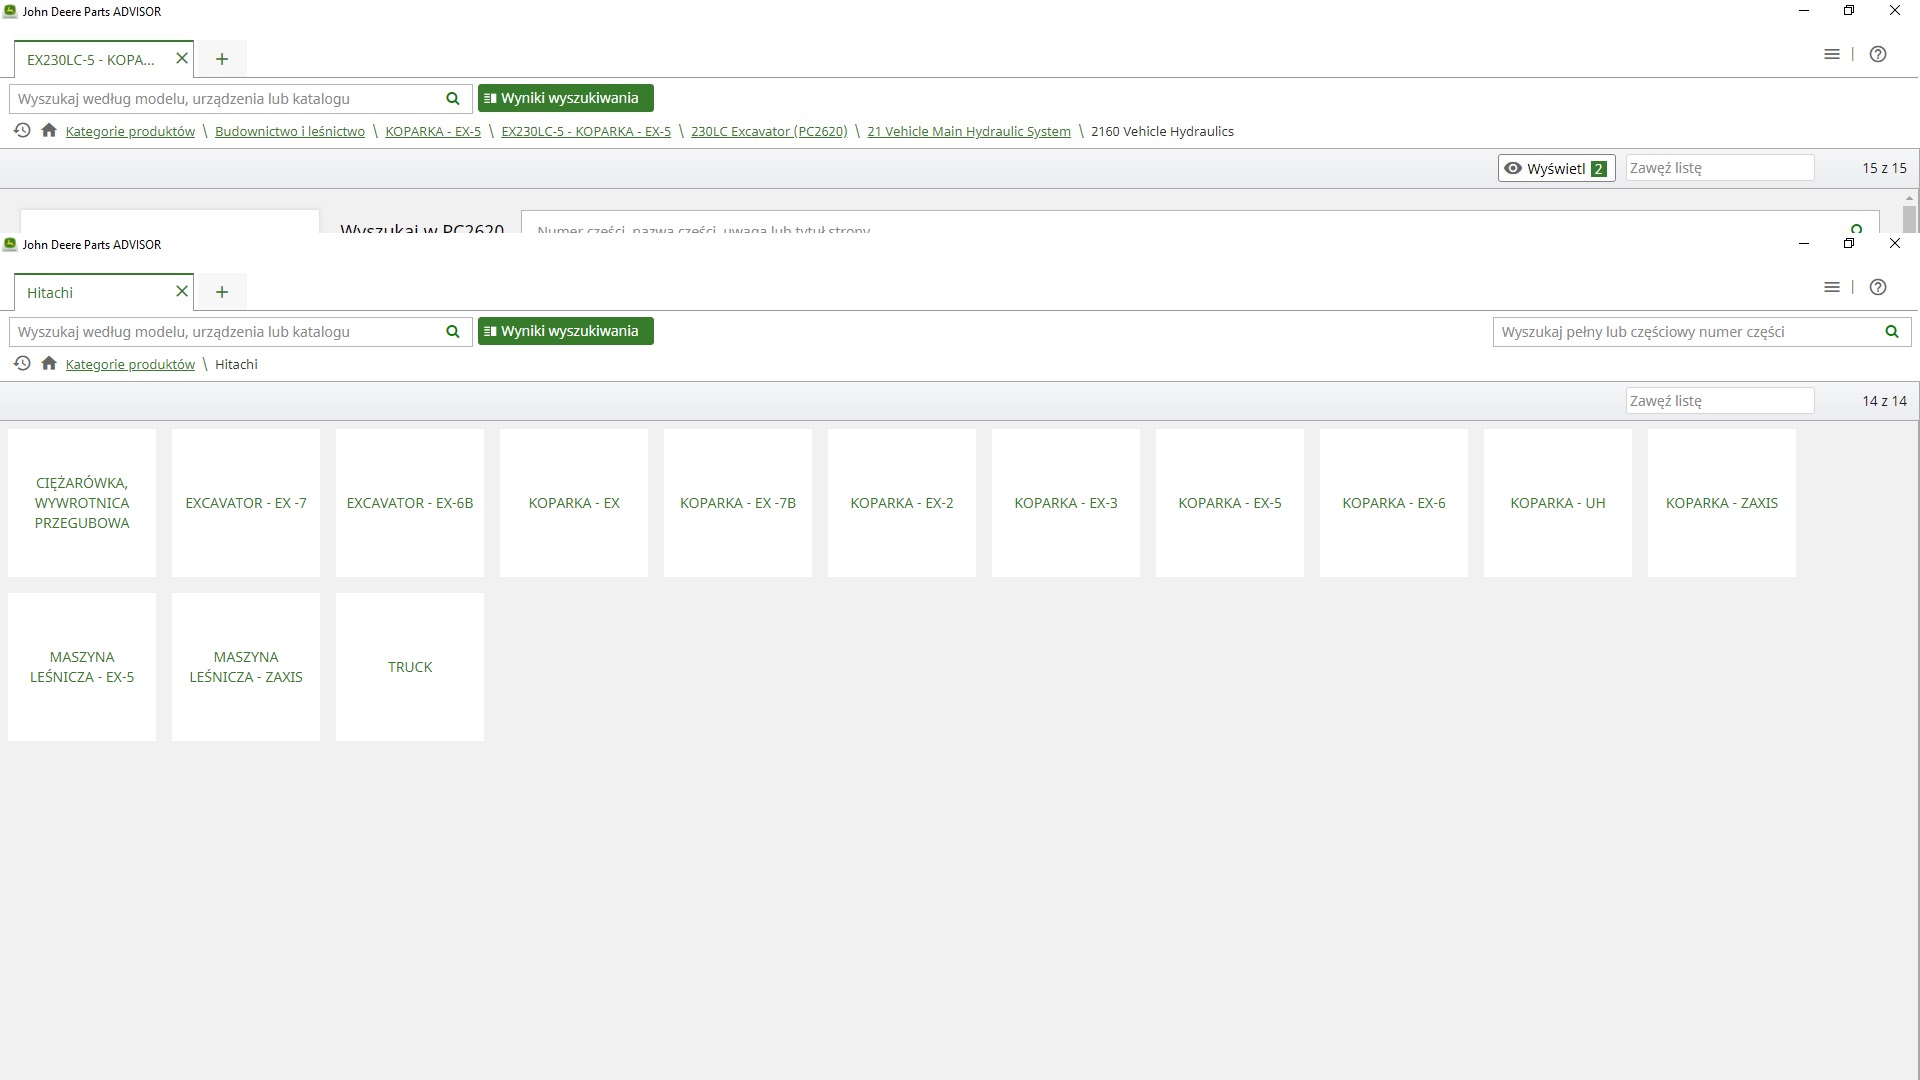Click the Zaweź listę filter in the Hitachi window

point(1720,401)
